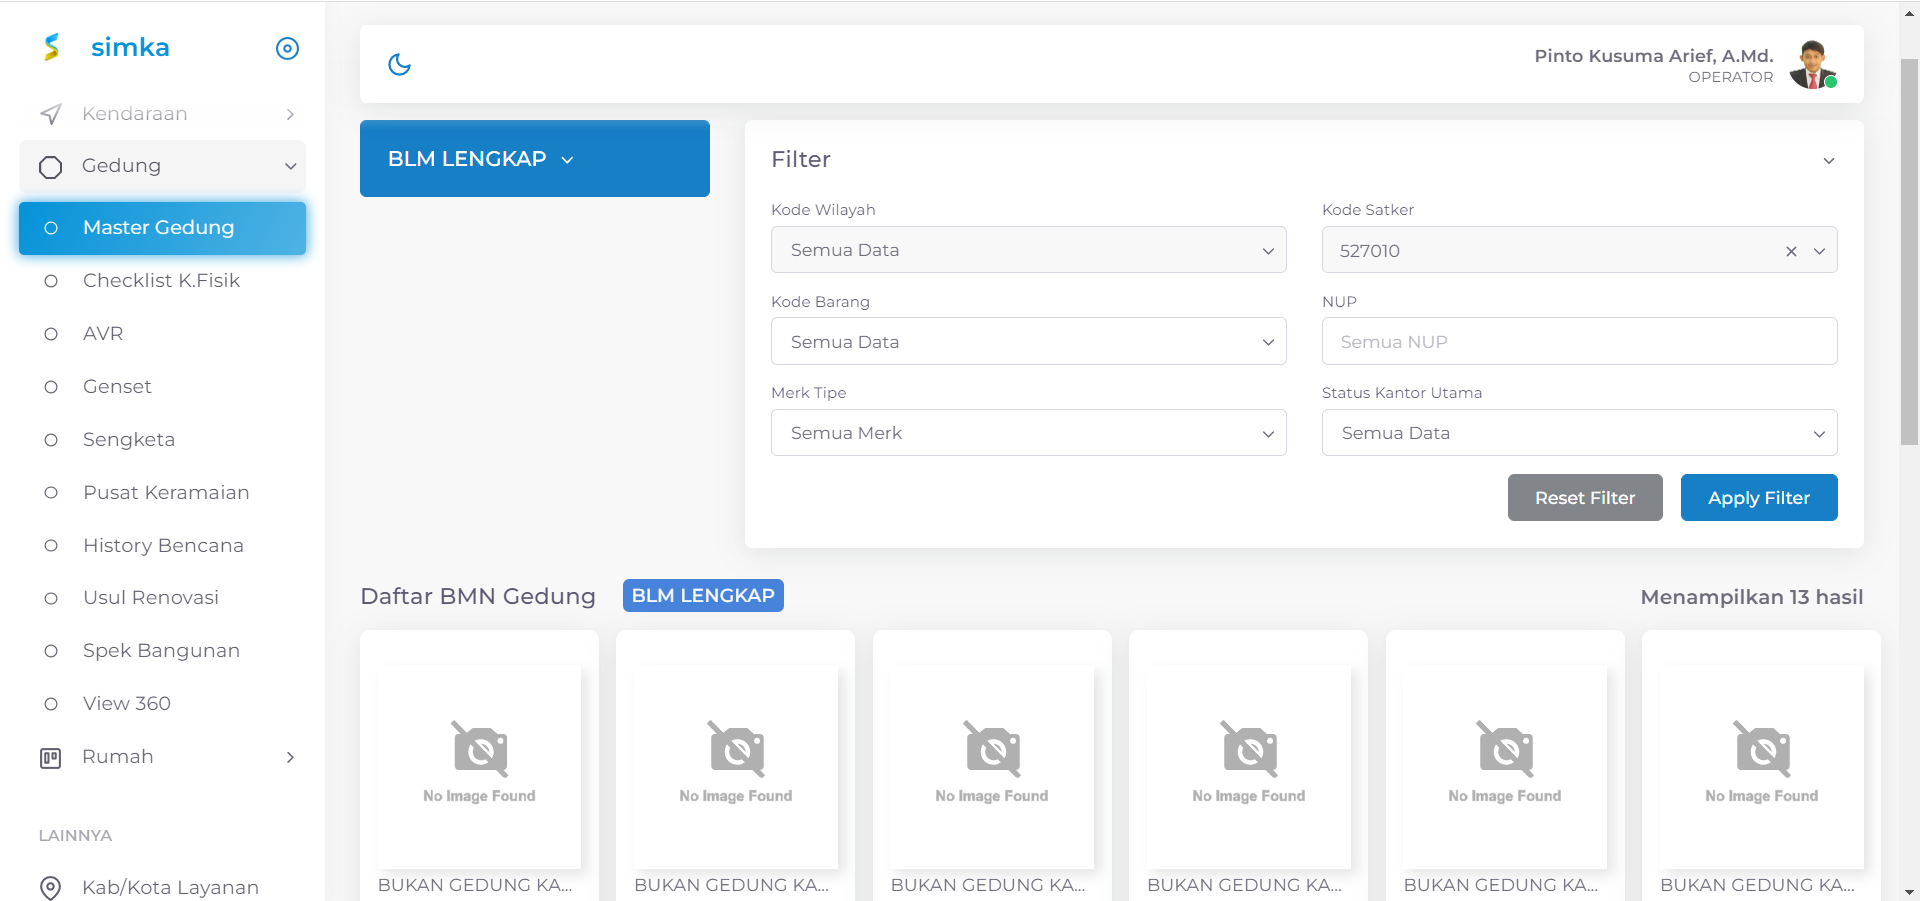The height and width of the screenshot is (901, 1920).
Task: Focus the NUP input field
Action: click(x=1579, y=342)
